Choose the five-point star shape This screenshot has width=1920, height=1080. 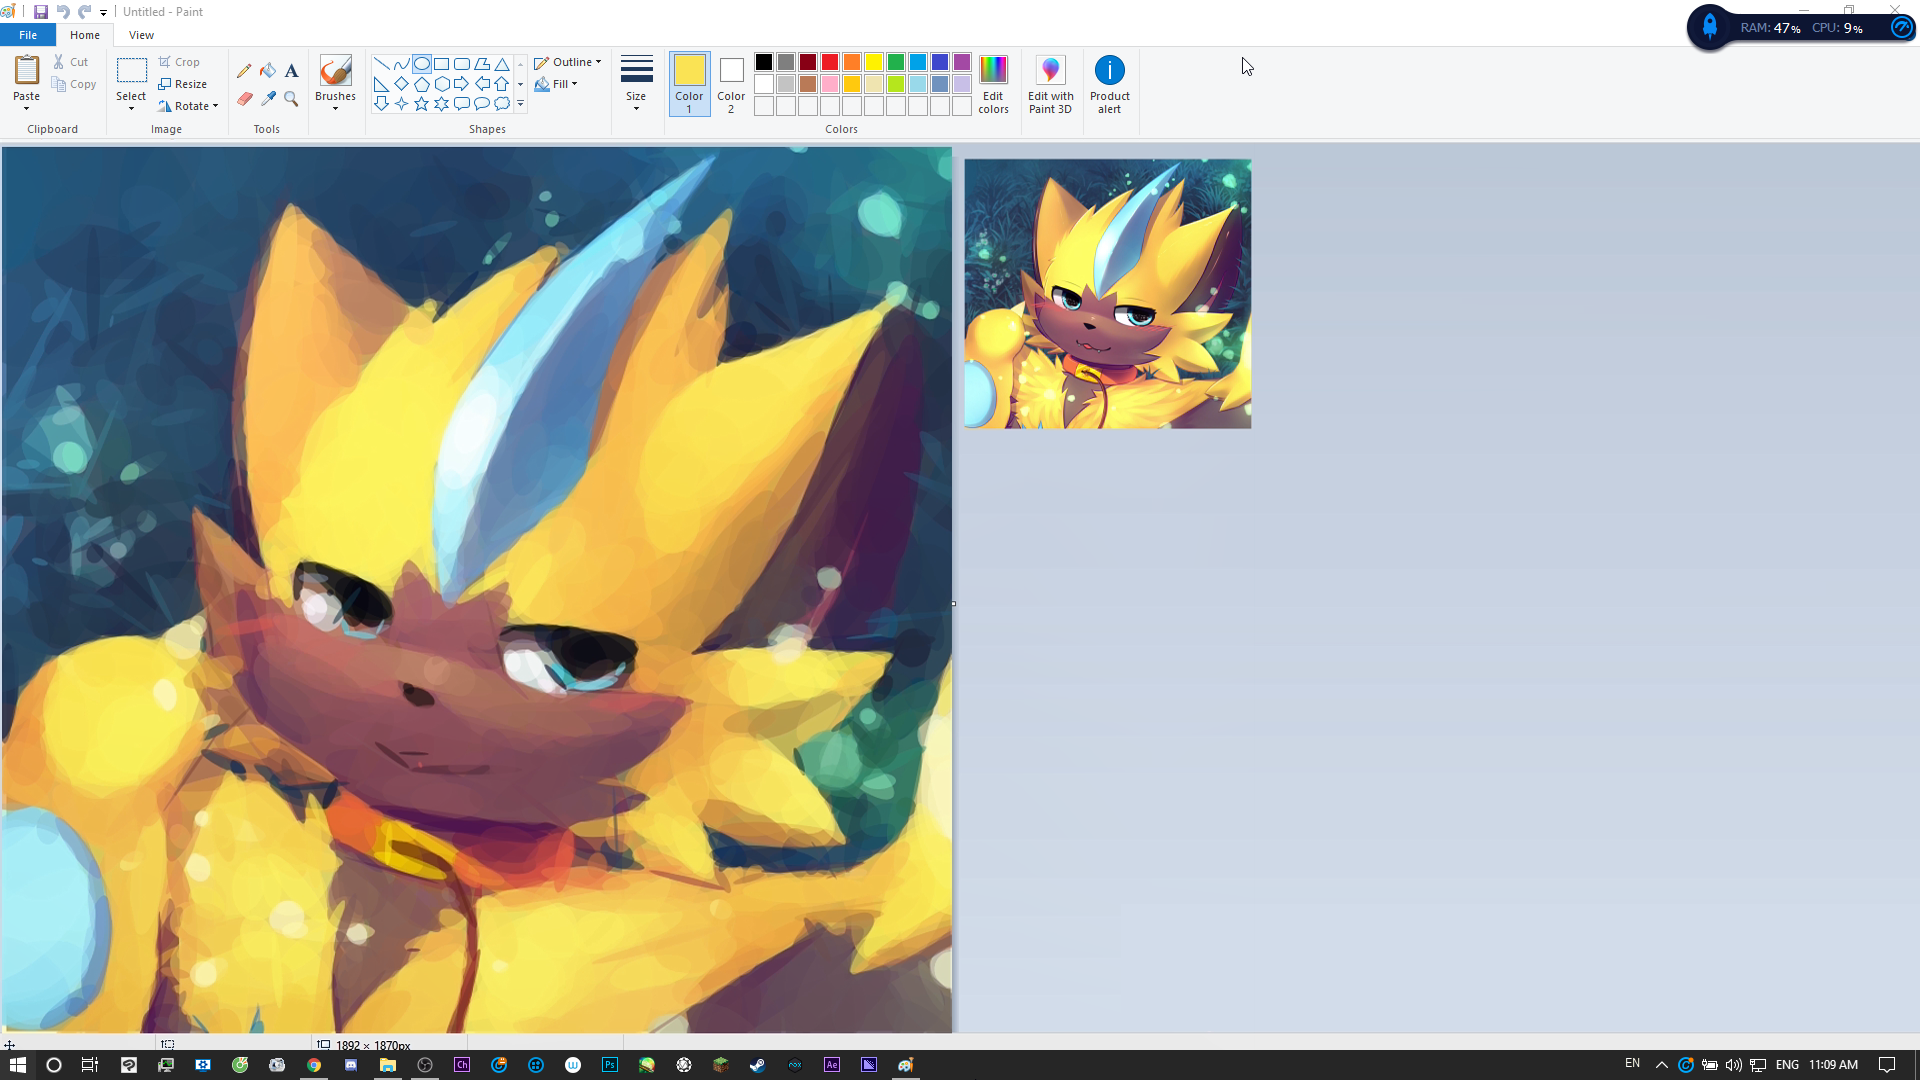coord(421,104)
